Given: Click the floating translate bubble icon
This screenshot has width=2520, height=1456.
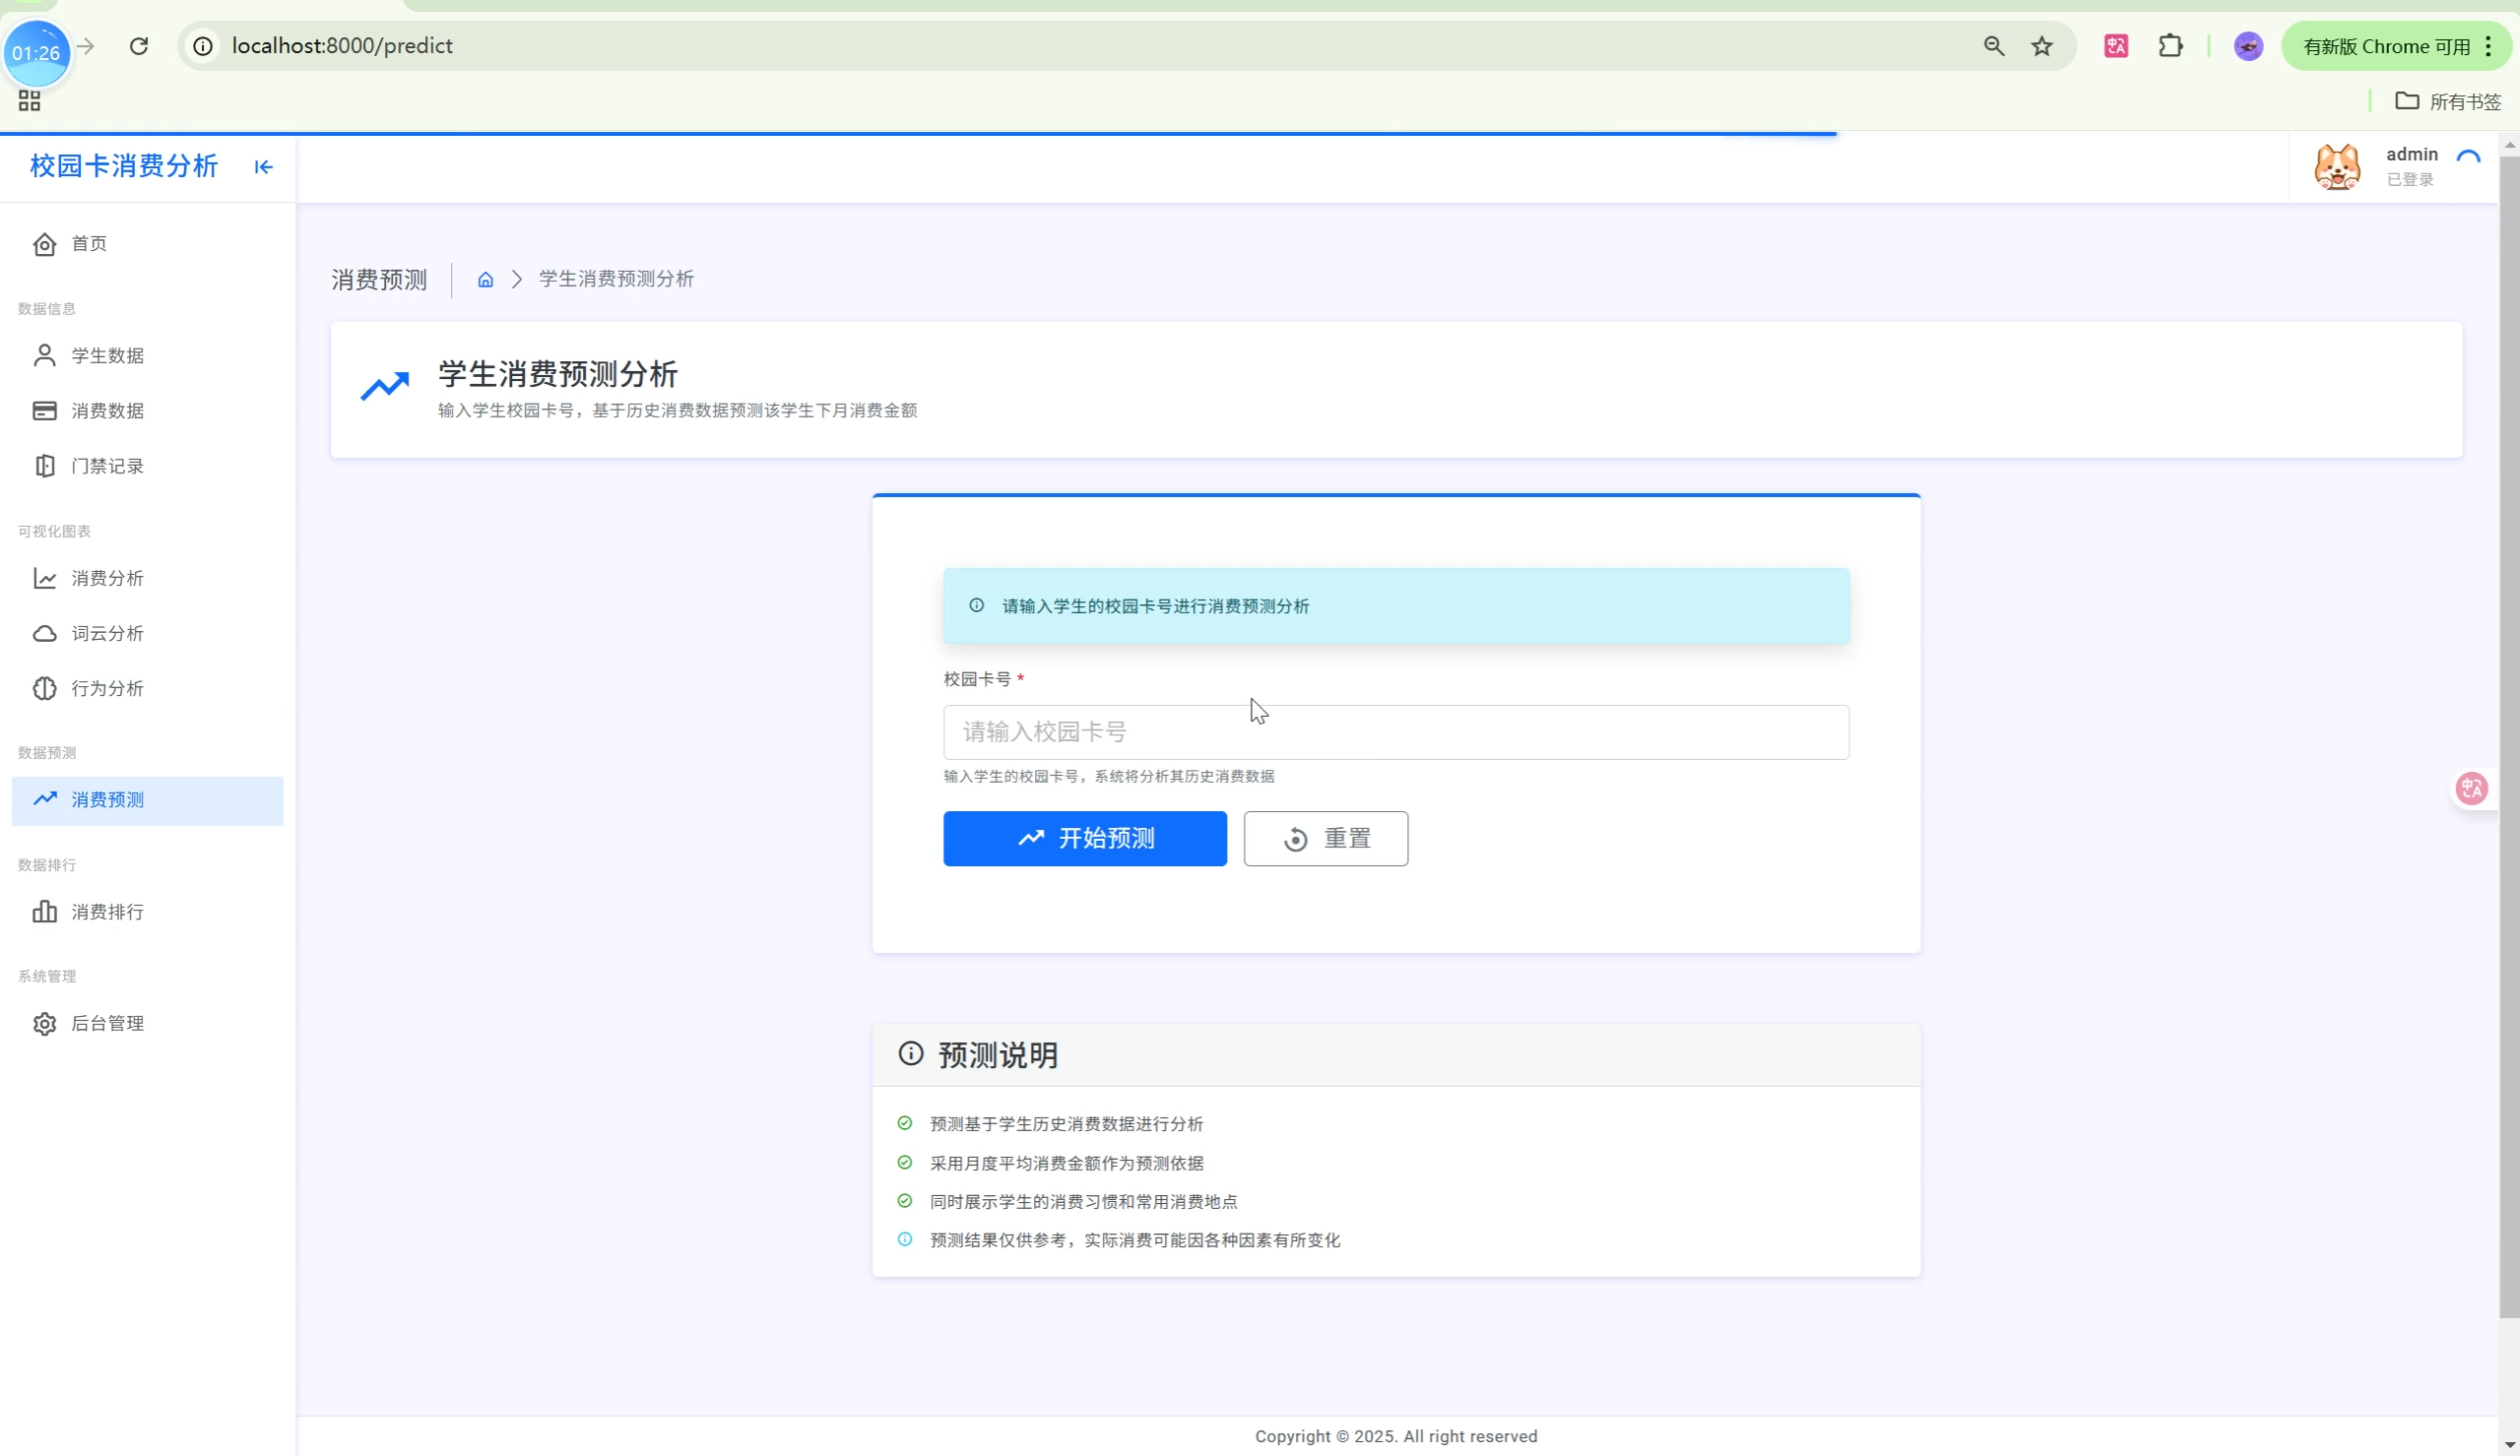Looking at the screenshot, I should [2471, 788].
